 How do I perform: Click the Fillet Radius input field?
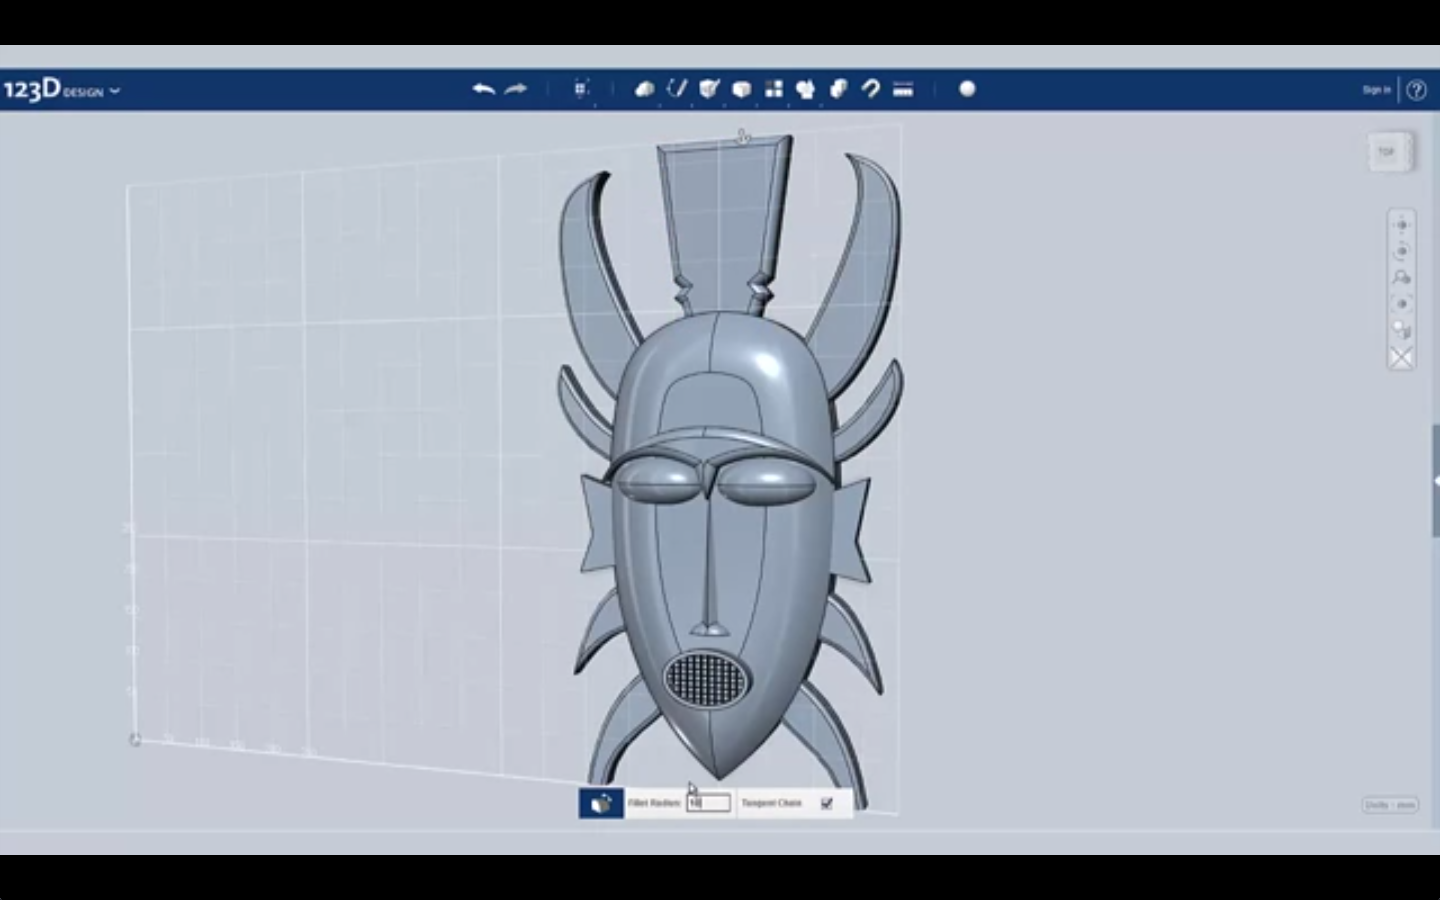pos(708,803)
